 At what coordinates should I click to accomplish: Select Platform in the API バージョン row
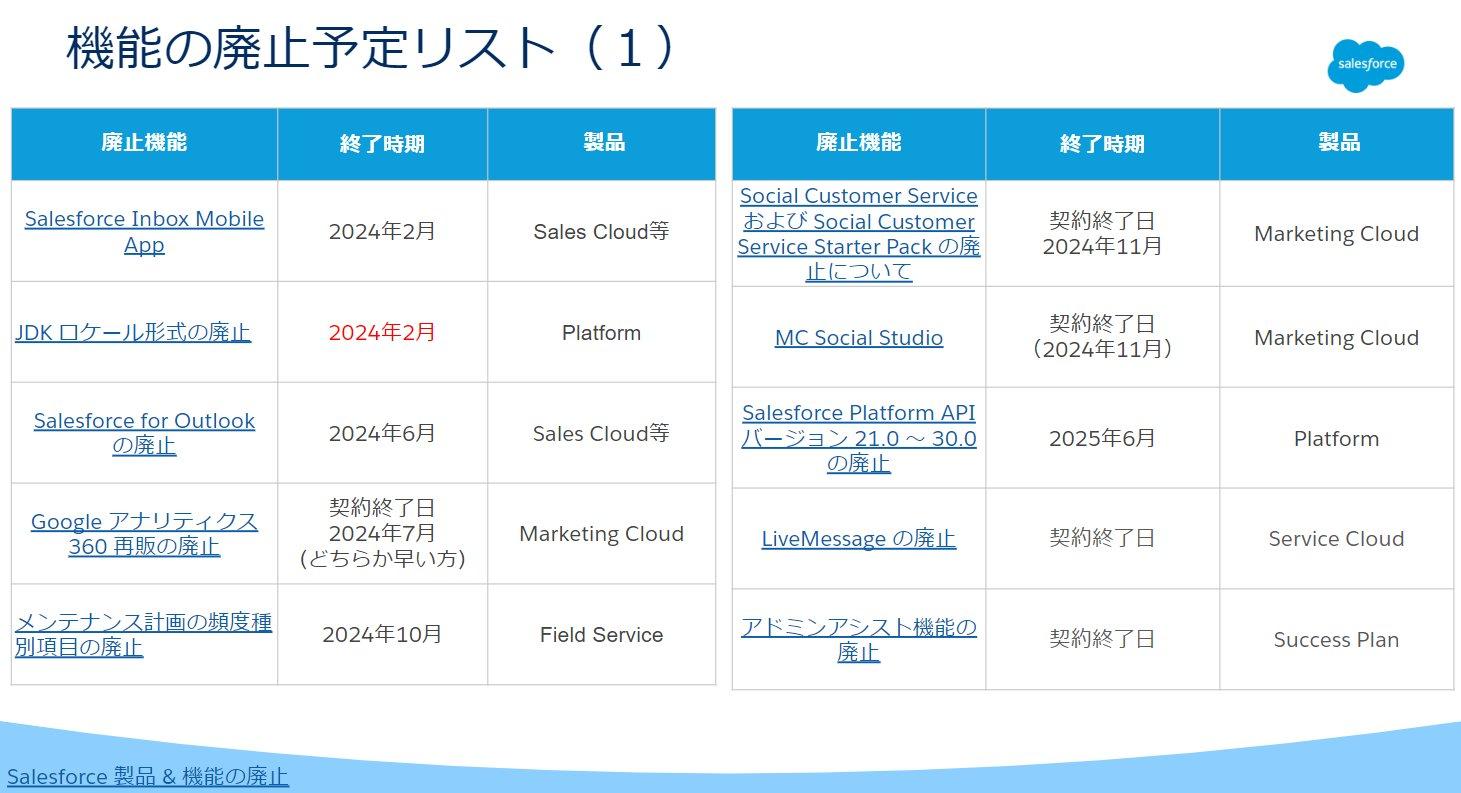1336,439
